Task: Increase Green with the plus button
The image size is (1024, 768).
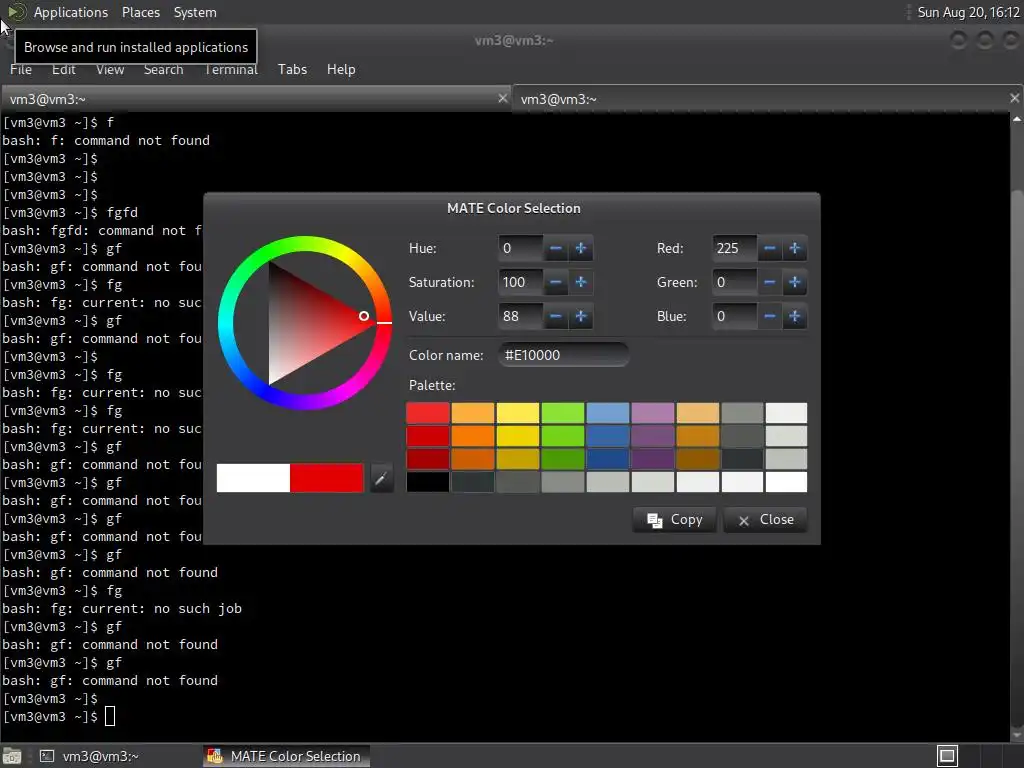Action: tap(795, 282)
